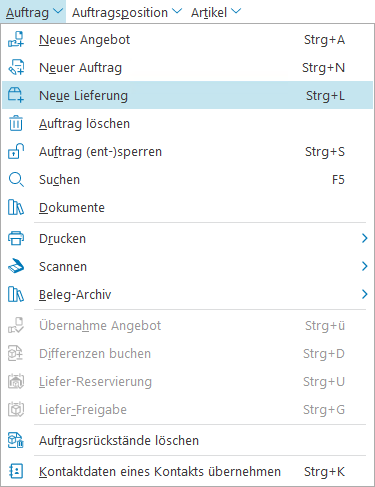Open the Auftragsposition dropdown menu
375x487 pixels.
(x=127, y=12)
